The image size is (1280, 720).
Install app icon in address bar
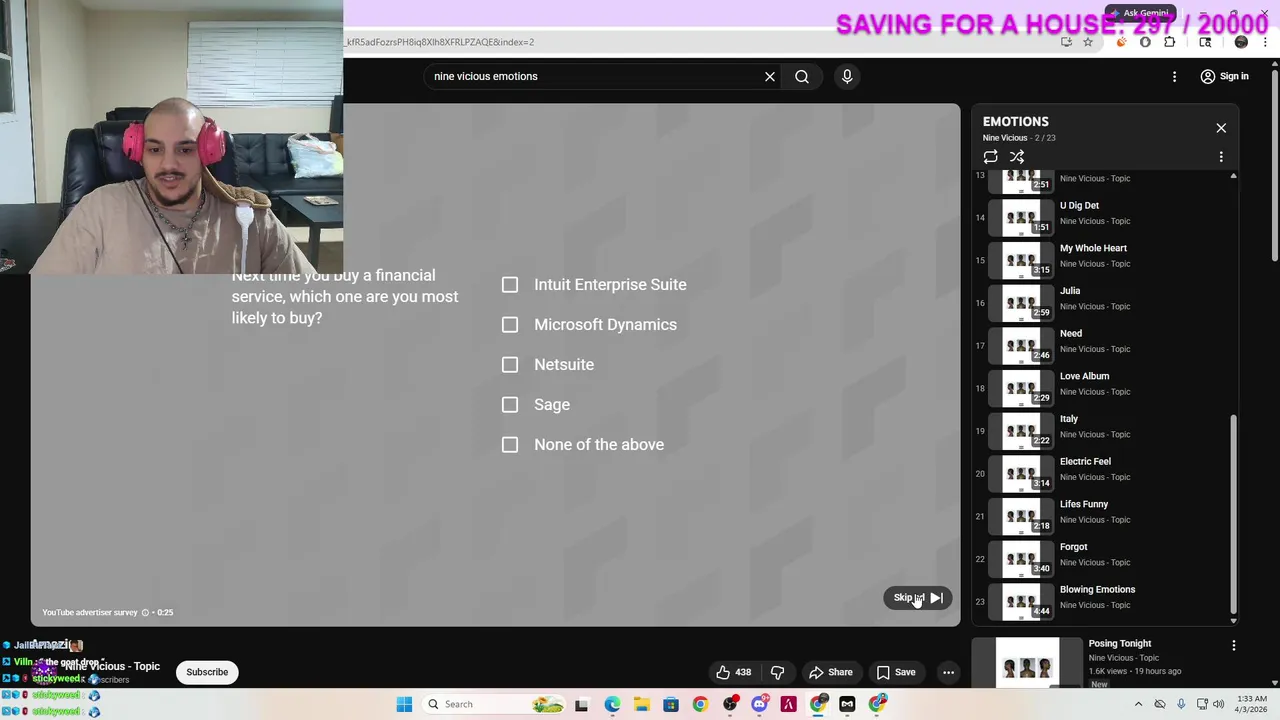[x=1066, y=42]
